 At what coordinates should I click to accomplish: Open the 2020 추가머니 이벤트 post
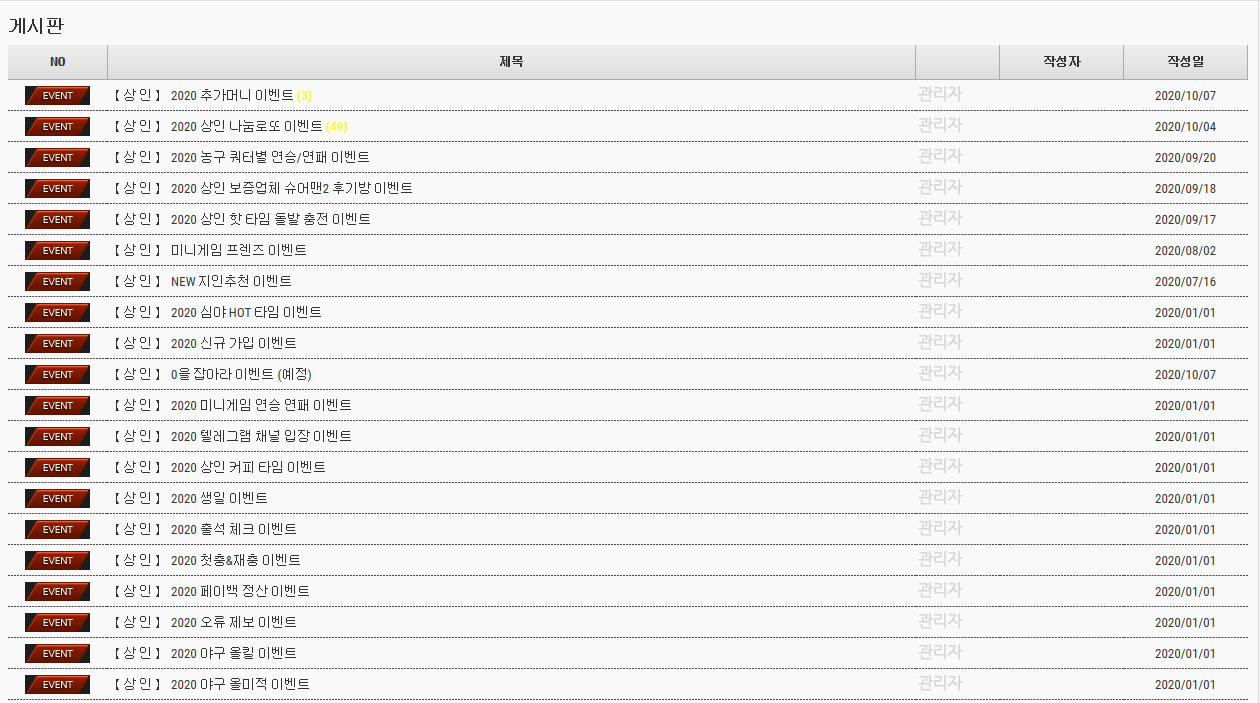click(232, 96)
